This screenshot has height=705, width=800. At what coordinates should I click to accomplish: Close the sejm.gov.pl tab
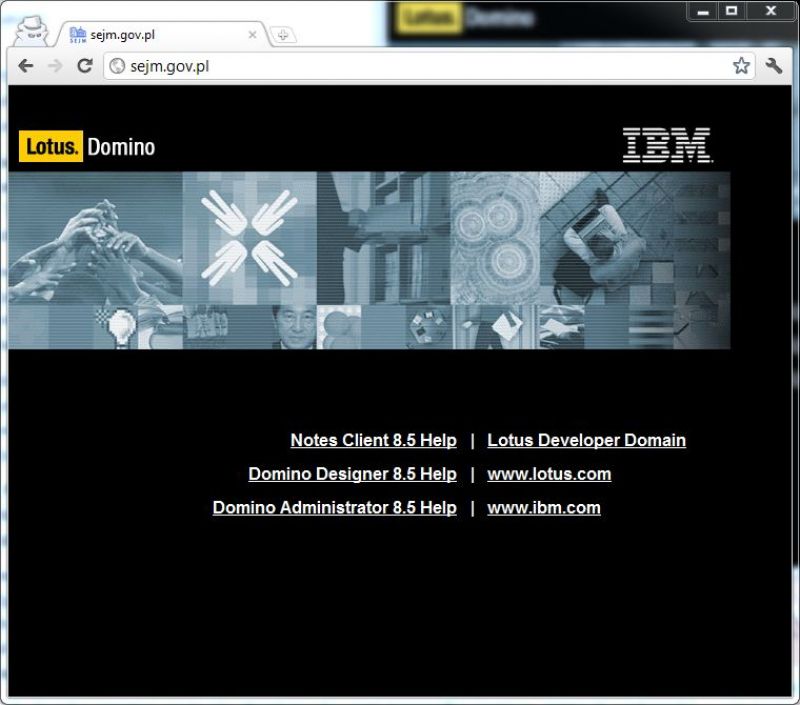pyautogui.click(x=252, y=35)
